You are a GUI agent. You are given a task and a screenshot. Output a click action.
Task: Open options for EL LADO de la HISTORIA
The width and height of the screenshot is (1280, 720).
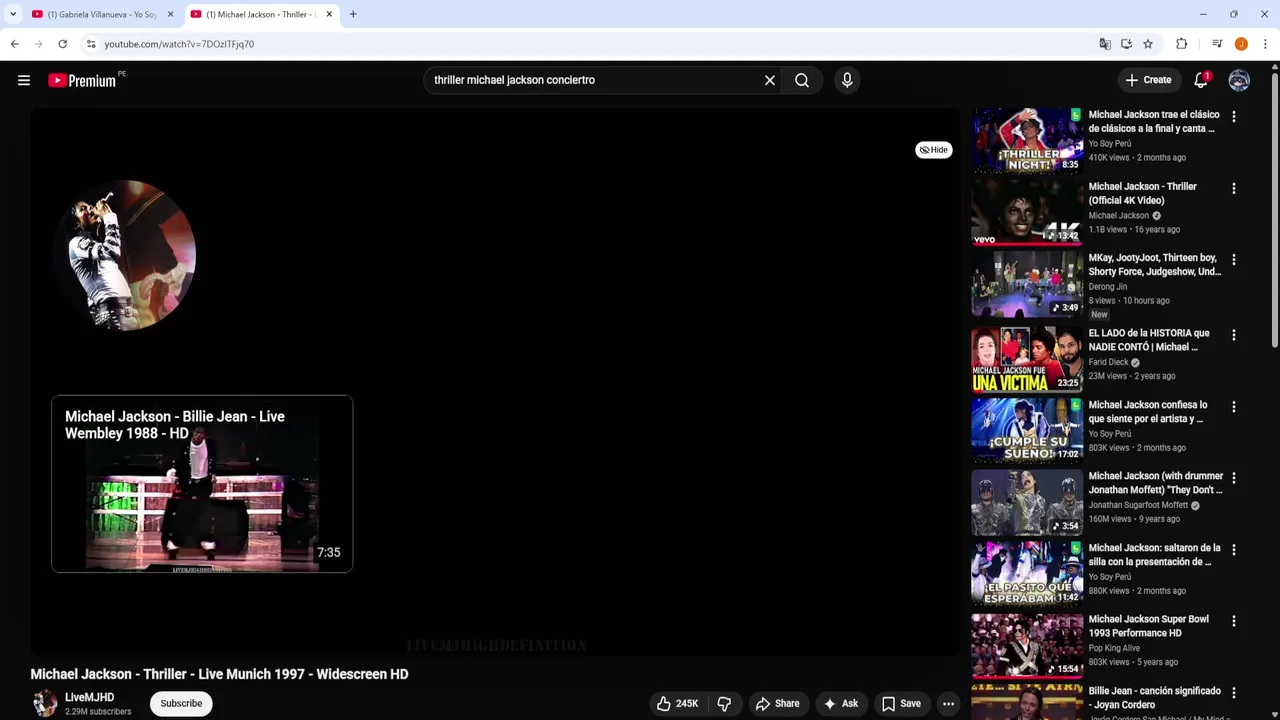click(x=1234, y=335)
